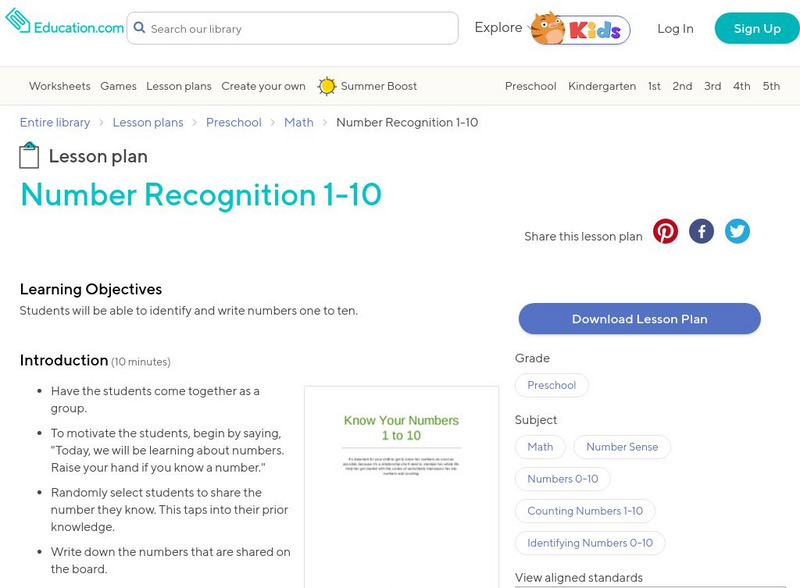Open the Log In link
Image resolution: width=800 pixels, height=588 pixels.
tap(675, 28)
